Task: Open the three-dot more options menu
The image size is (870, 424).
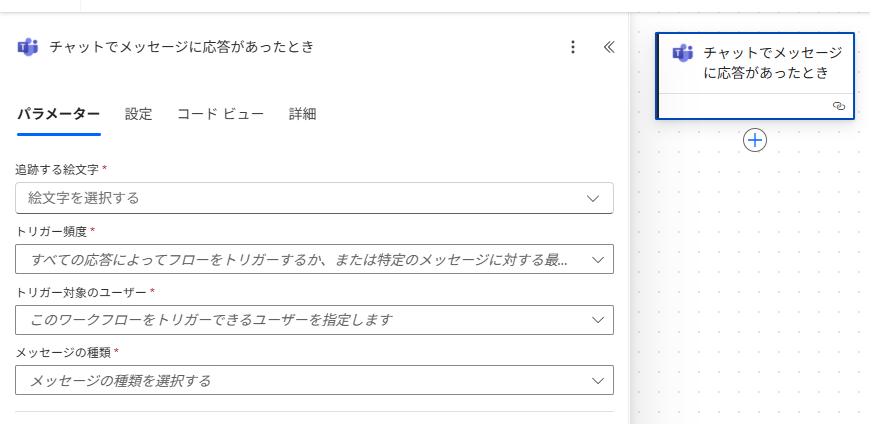Action: [573, 47]
